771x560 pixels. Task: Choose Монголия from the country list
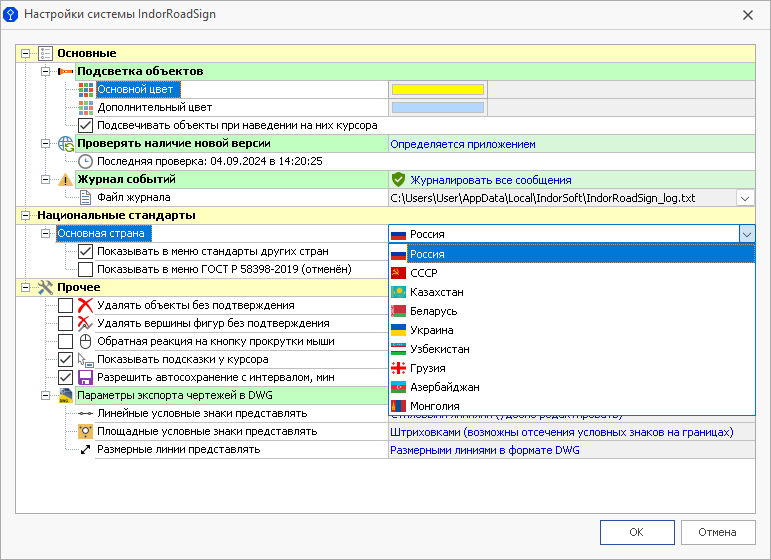pos(572,406)
